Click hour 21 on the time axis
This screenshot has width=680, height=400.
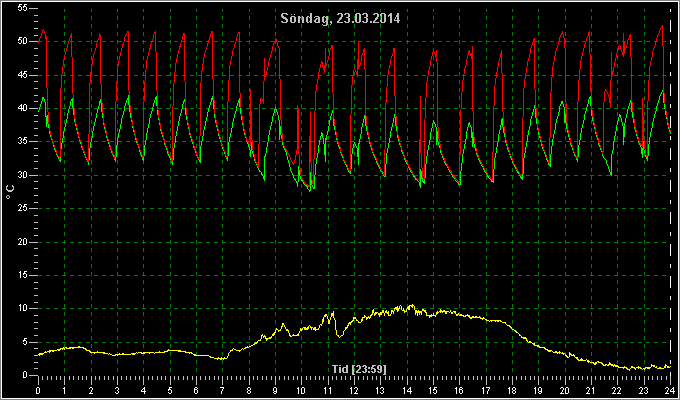click(x=591, y=390)
